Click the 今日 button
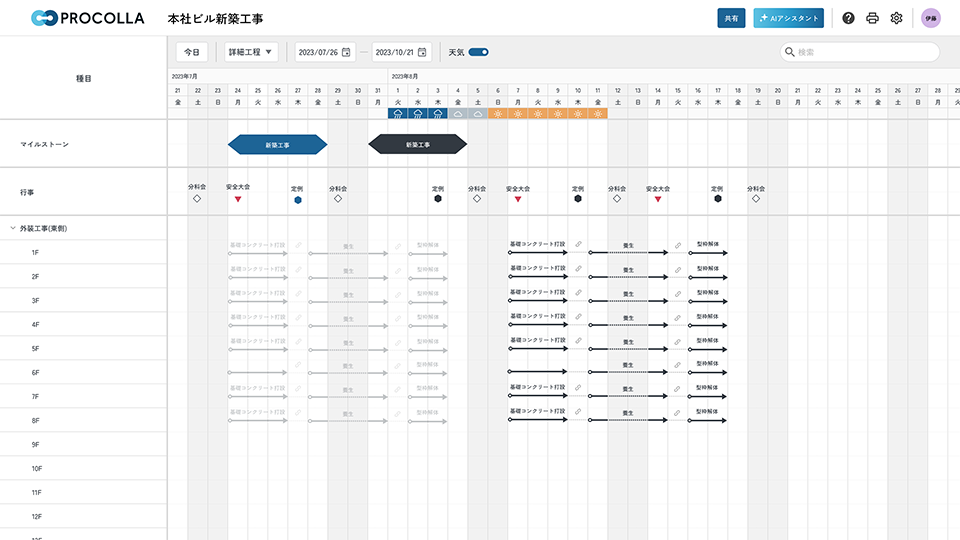Screen dimensions: 960x540 coord(192,52)
